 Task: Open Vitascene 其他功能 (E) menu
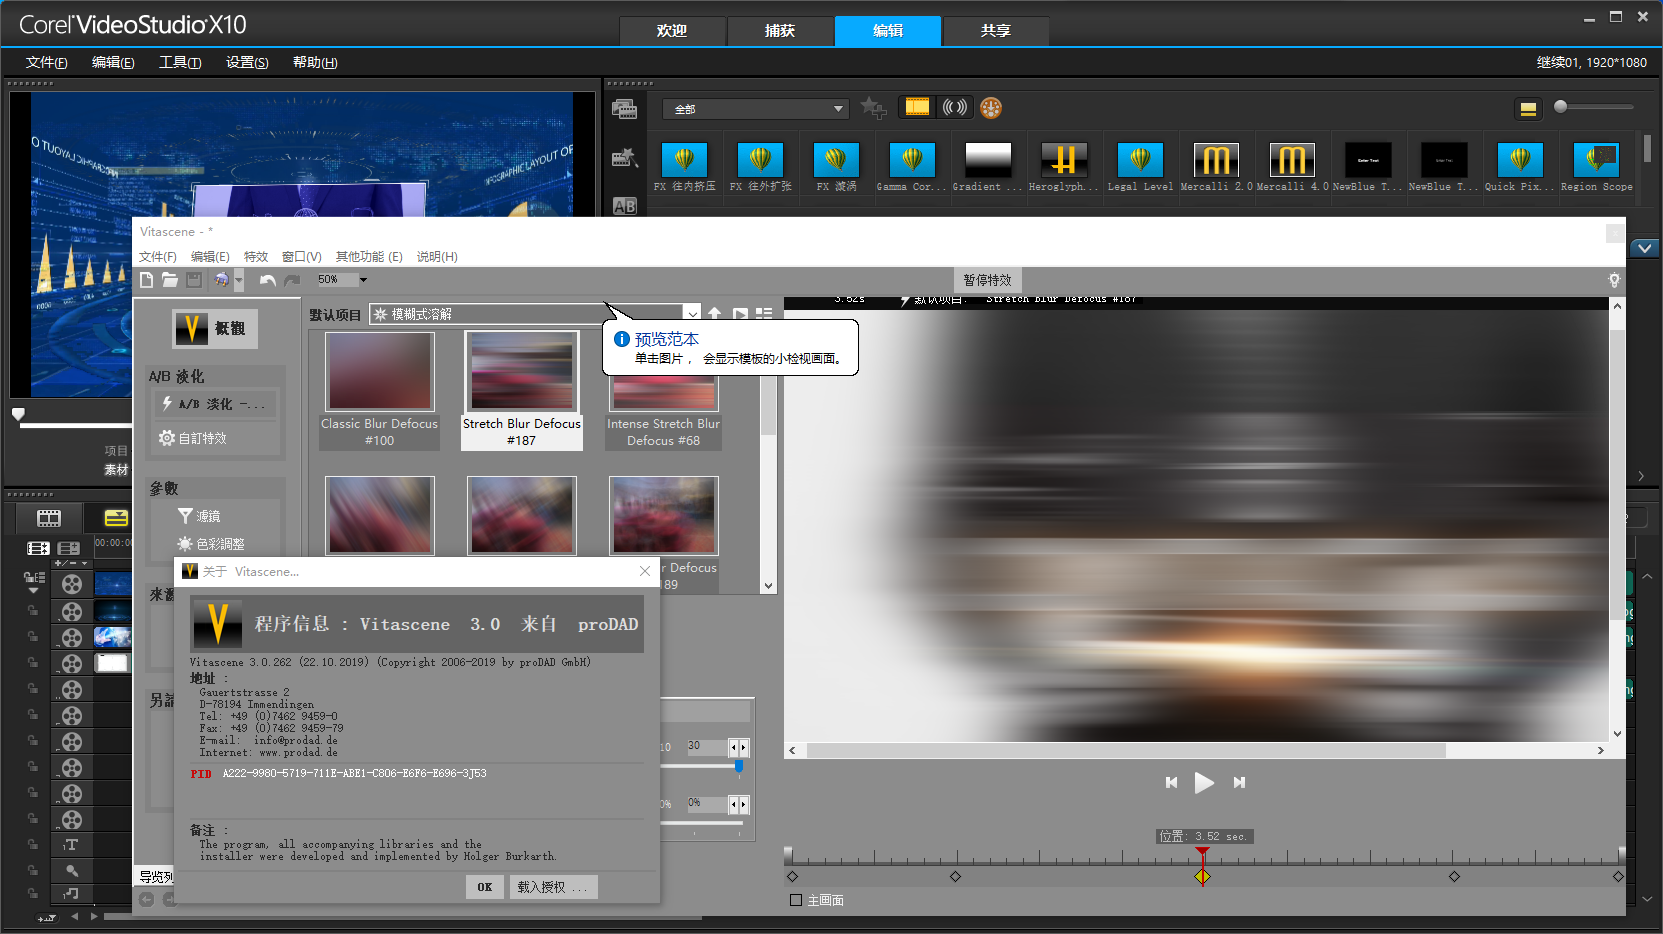(x=369, y=257)
